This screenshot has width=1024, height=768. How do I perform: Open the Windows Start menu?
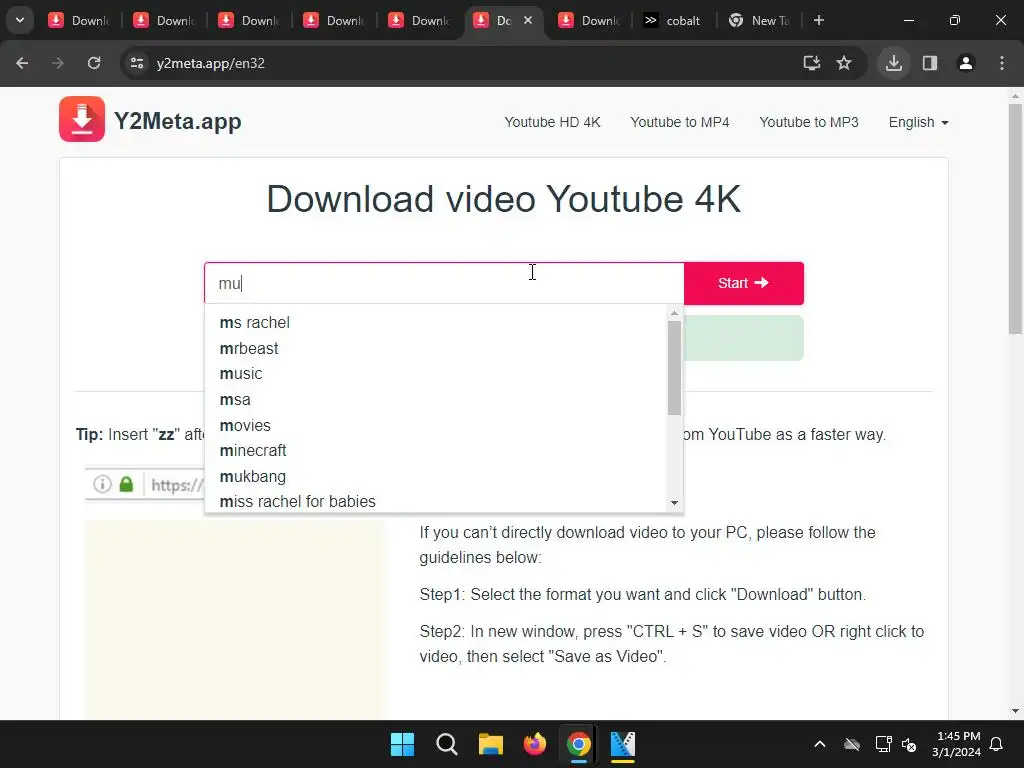coord(402,744)
